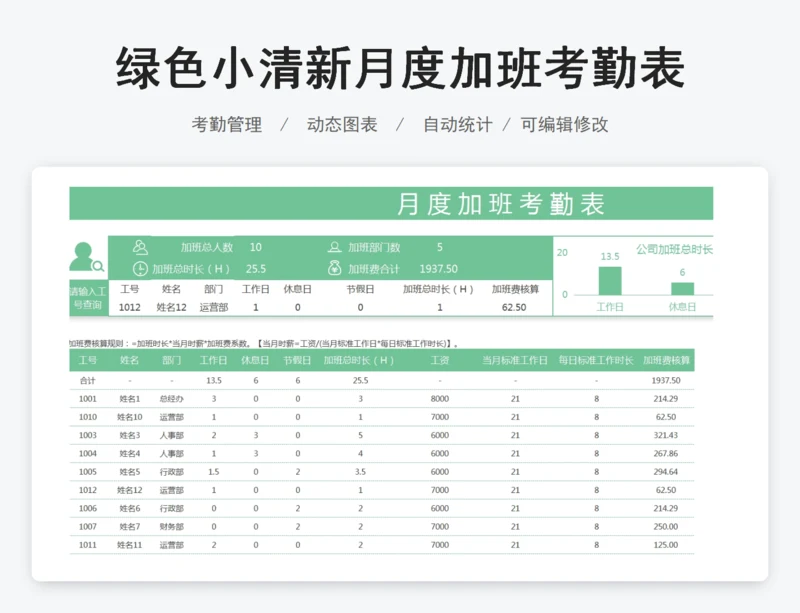Screen dimensions: 800x613
Task: Click the 绿色小清新月度加班考勤表 main heading
Action: pyautogui.click(x=400, y=68)
